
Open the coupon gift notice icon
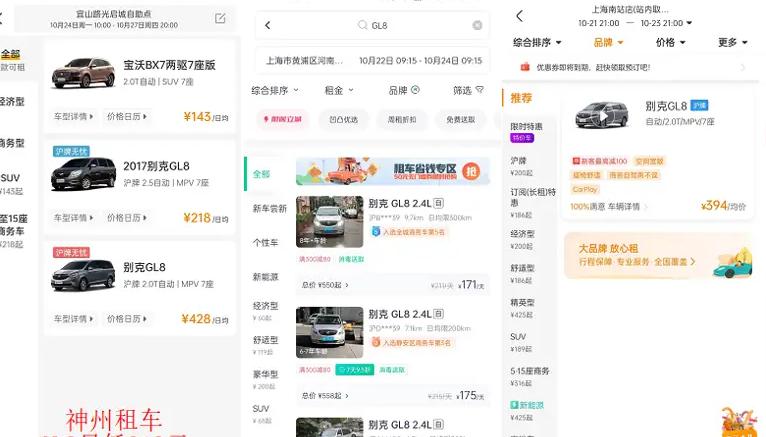(x=525, y=67)
